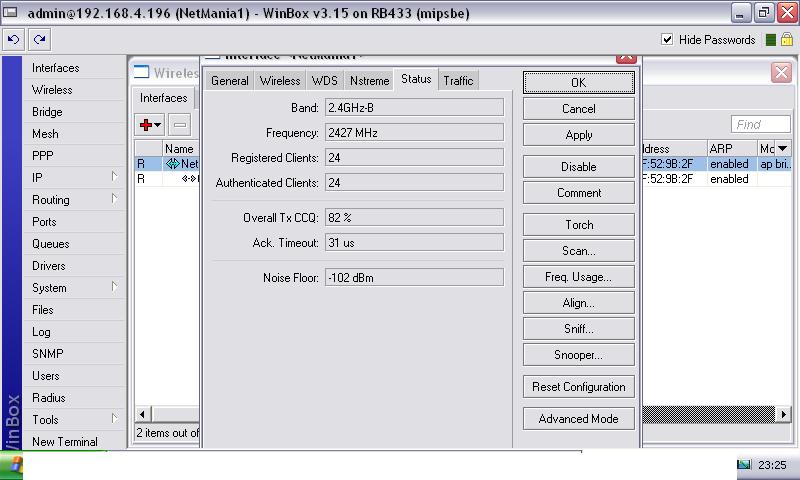Click the Comment button
The width and height of the screenshot is (800, 480).
[579, 193]
